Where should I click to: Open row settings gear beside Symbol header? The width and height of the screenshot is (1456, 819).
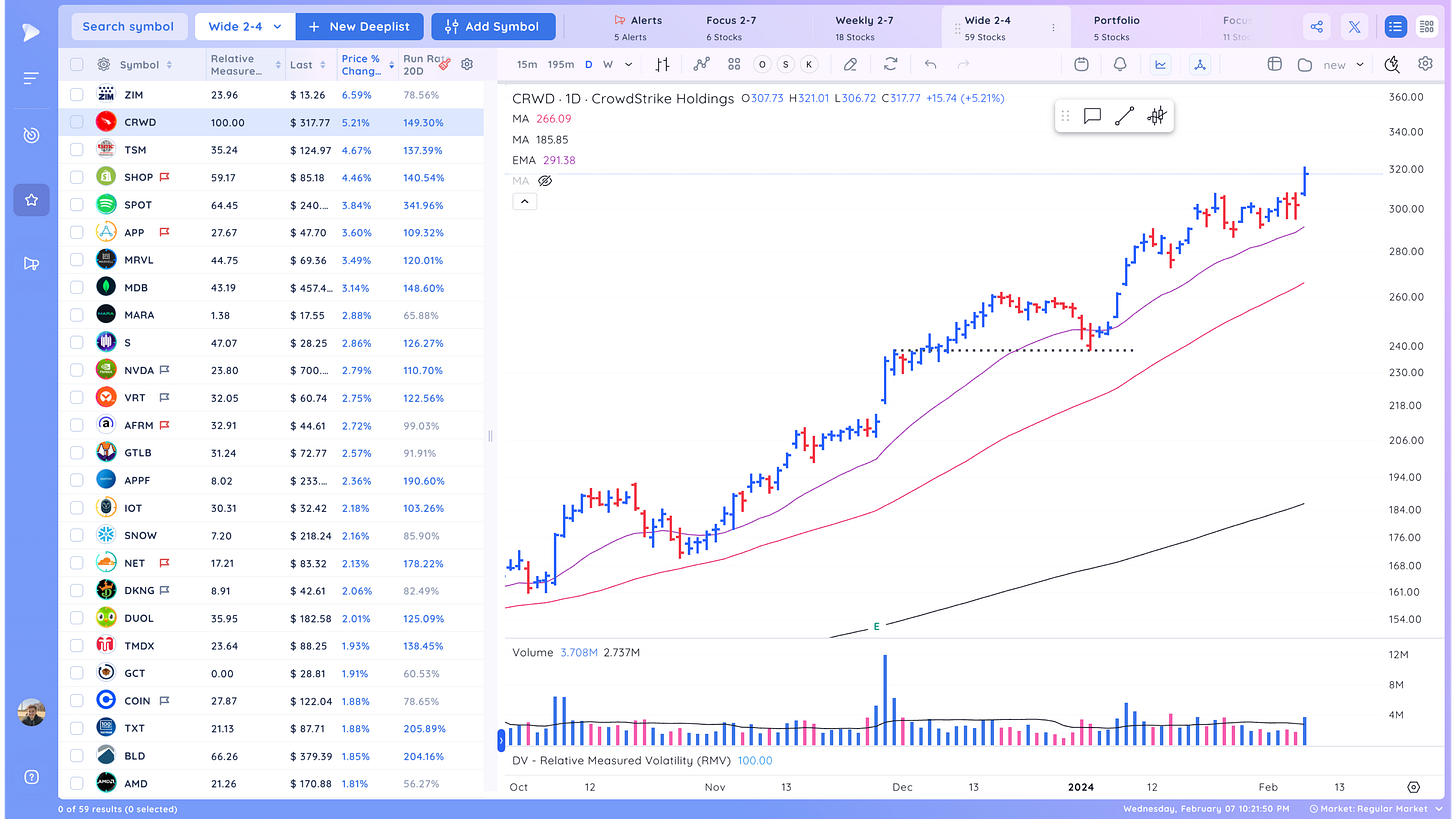[104, 64]
